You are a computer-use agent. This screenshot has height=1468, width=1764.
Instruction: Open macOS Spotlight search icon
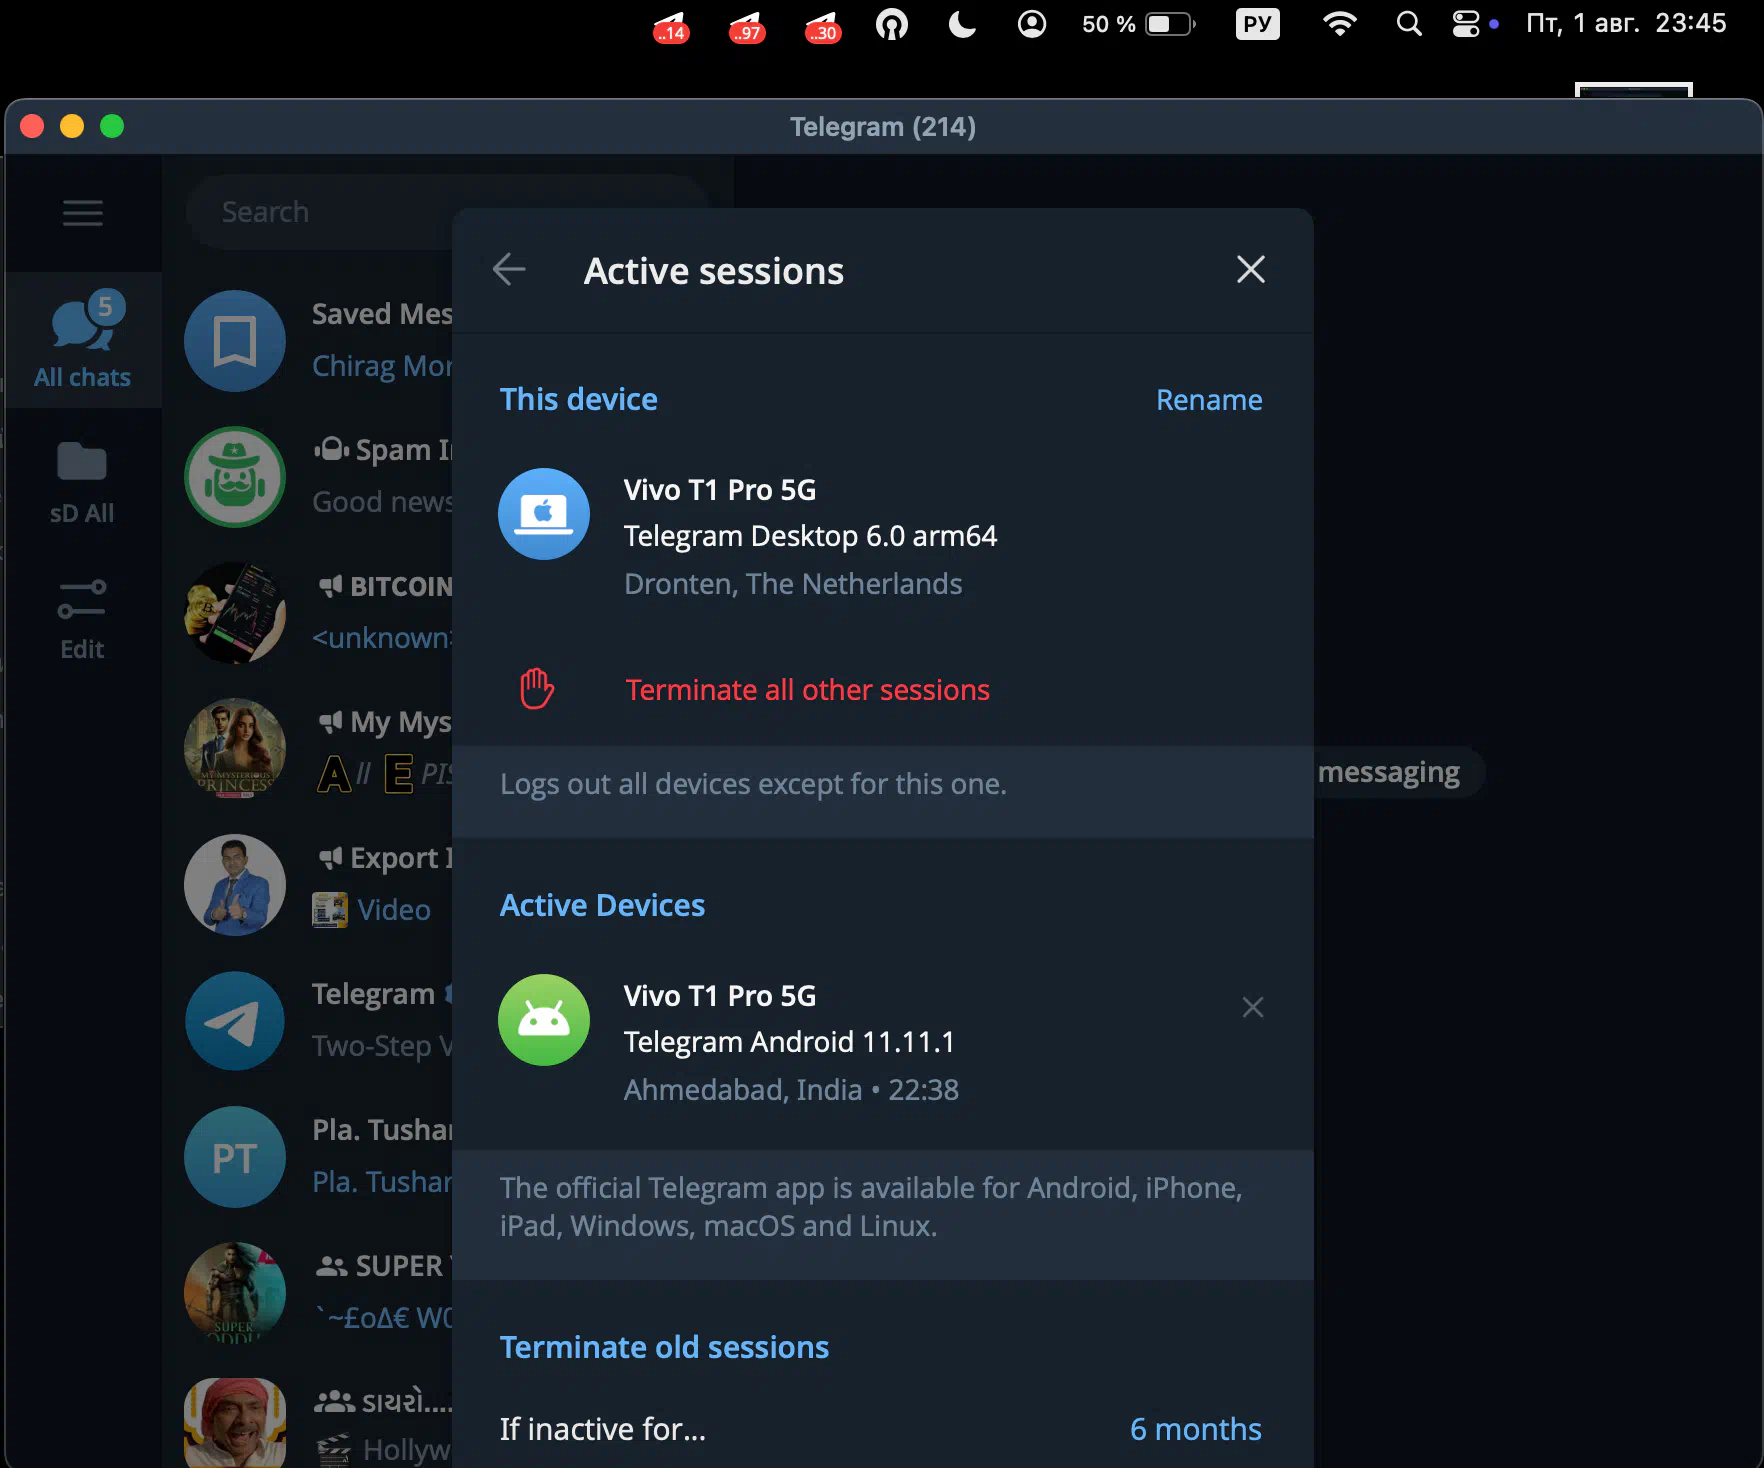(1408, 24)
